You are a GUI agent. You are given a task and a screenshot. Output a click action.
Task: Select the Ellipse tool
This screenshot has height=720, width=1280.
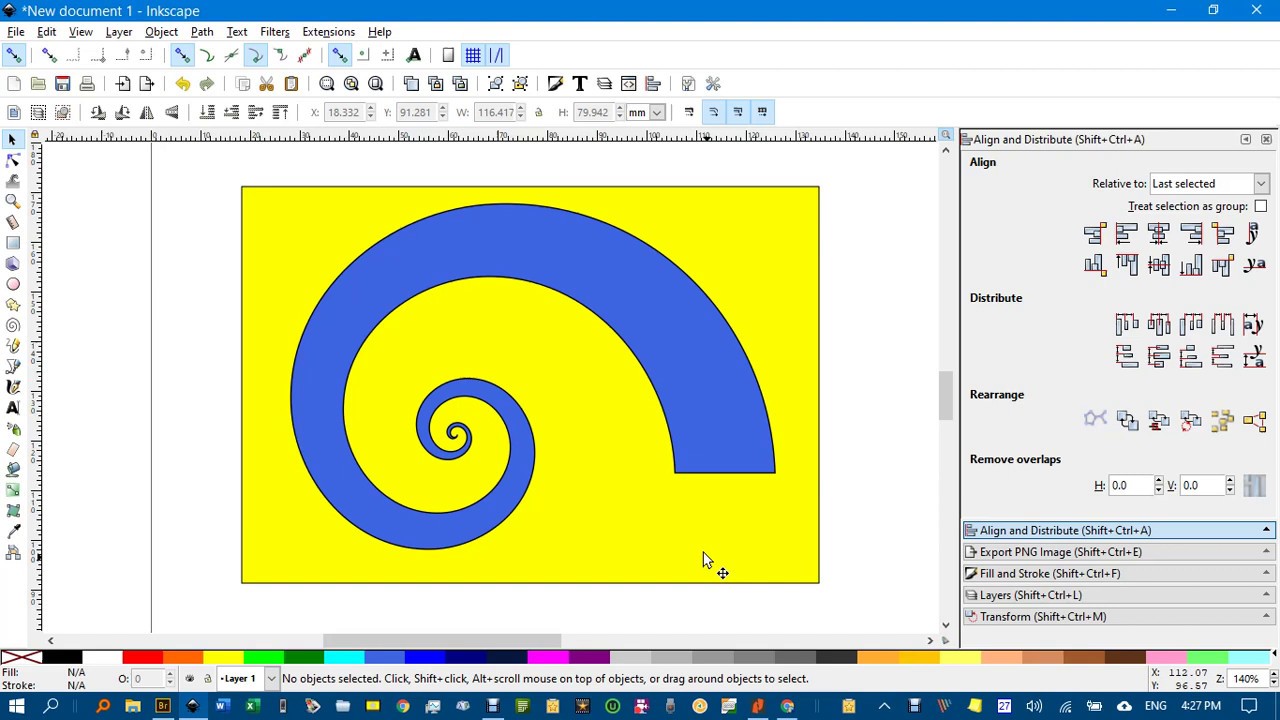click(x=13, y=284)
